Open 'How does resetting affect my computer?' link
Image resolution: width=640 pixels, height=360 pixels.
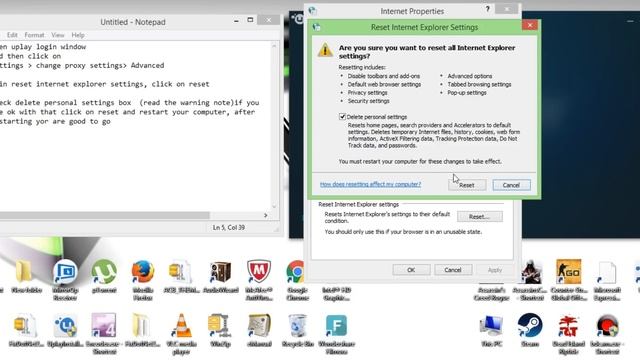point(370,184)
